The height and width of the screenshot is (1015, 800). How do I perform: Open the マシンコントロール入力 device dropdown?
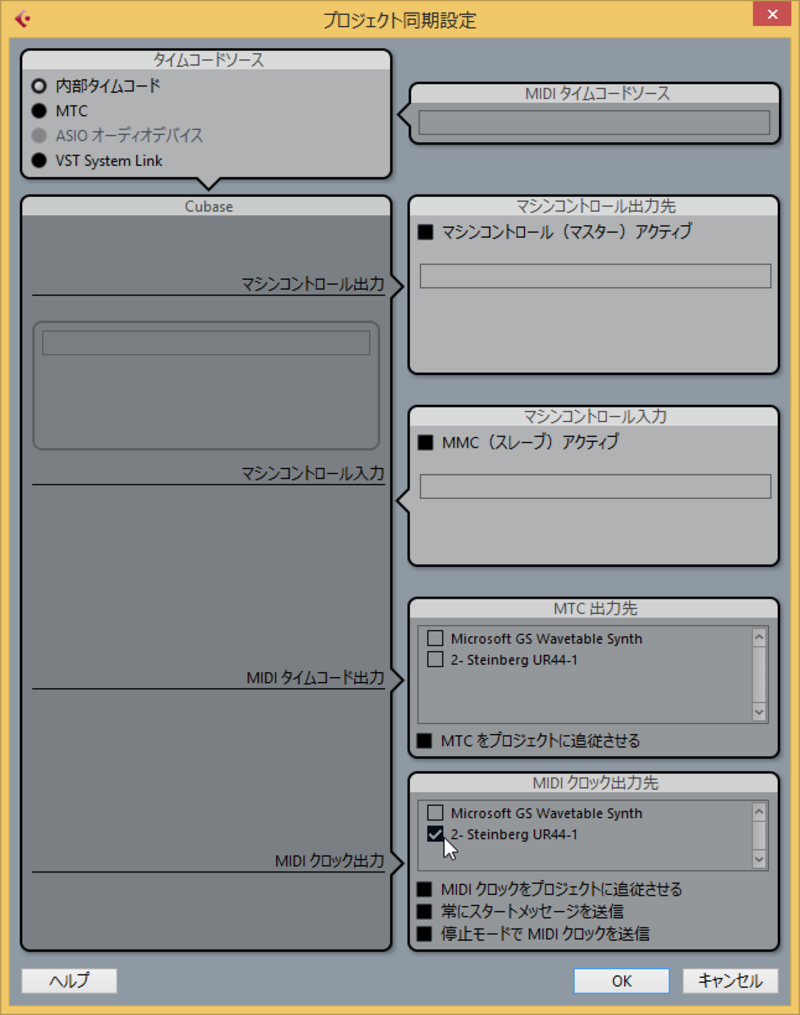click(595, 487)
